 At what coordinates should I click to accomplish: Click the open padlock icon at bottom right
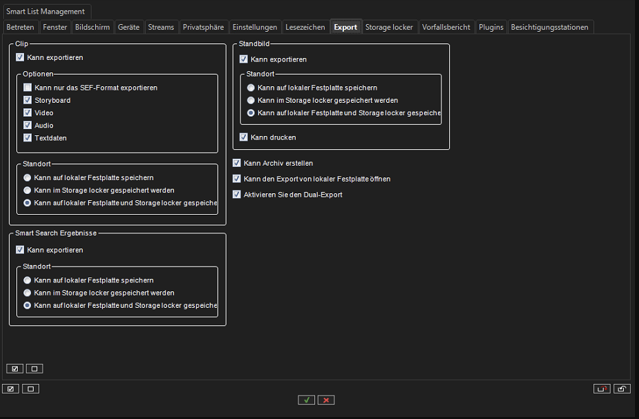point(622,389)
